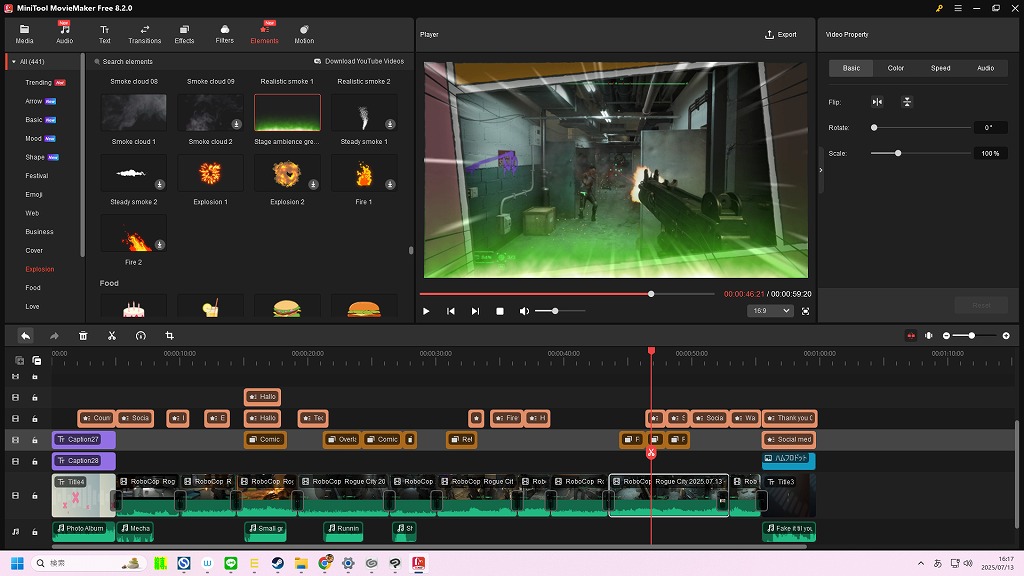Zoom in the timeline with plus icon

tap(1006, 336)
